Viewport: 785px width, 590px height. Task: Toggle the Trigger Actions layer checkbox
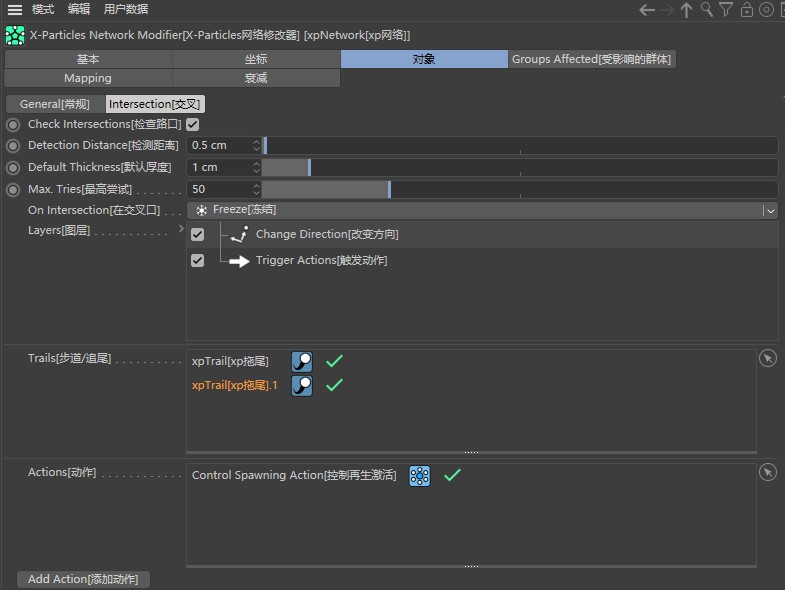[197, 260]
